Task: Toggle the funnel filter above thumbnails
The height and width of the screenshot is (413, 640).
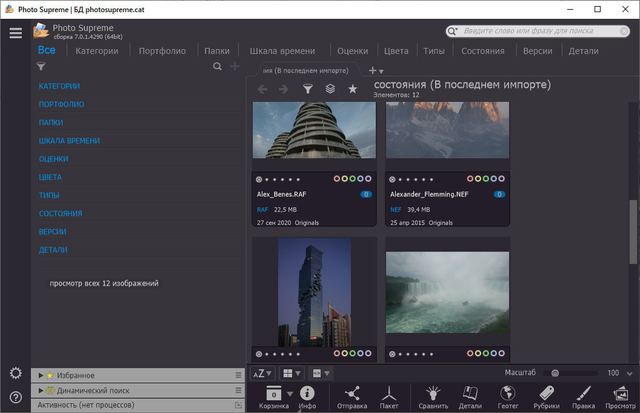Action: click(308, 89)
